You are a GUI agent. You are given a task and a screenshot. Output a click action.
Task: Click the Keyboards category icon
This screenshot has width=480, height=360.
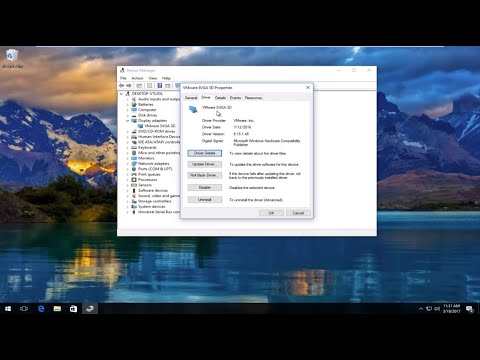134,147
